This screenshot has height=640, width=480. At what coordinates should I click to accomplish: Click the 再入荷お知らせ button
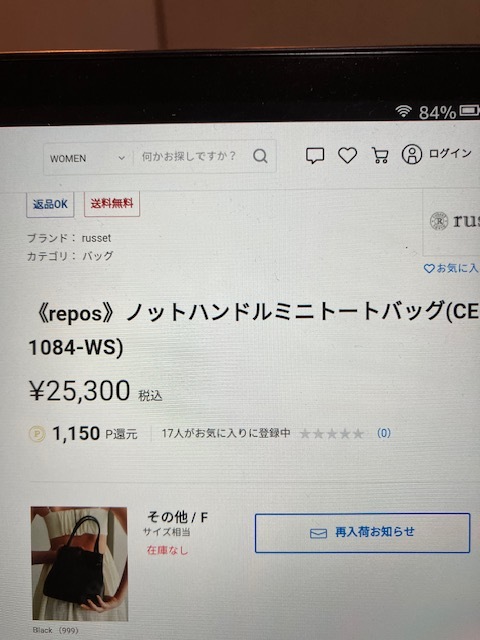tap(362, 533)
